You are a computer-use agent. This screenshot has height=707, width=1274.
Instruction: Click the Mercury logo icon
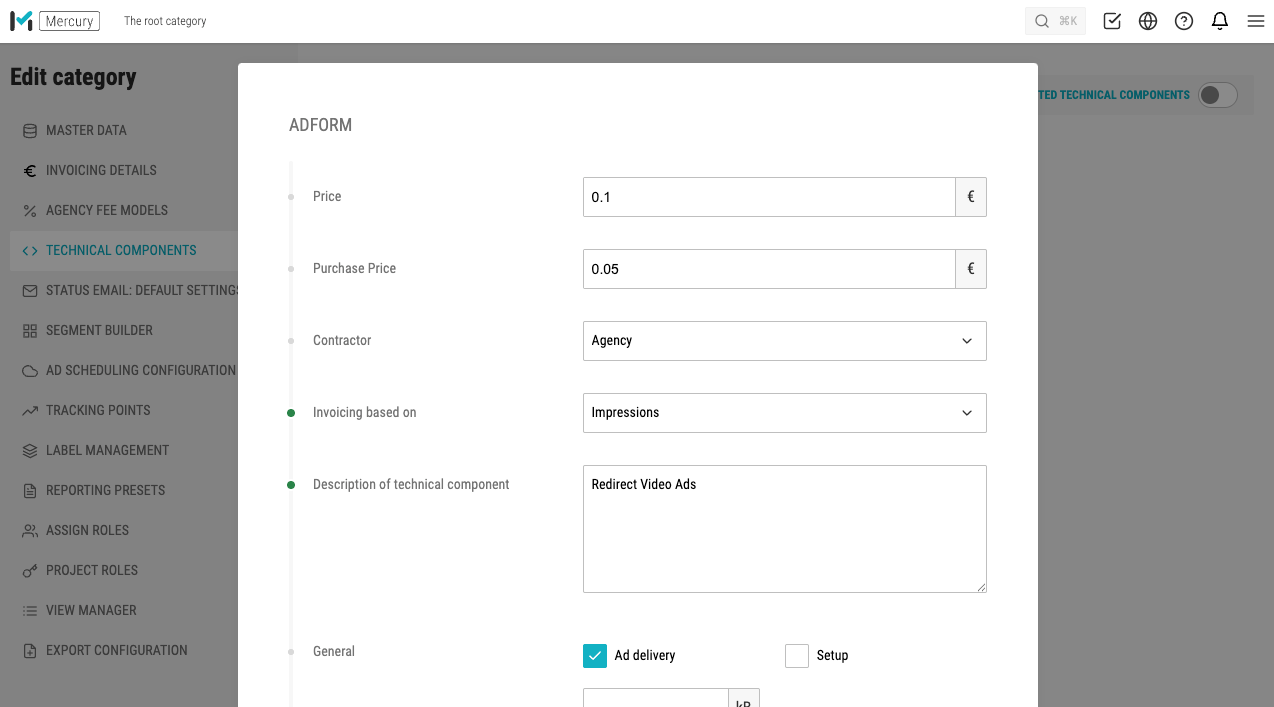[21, 21]
